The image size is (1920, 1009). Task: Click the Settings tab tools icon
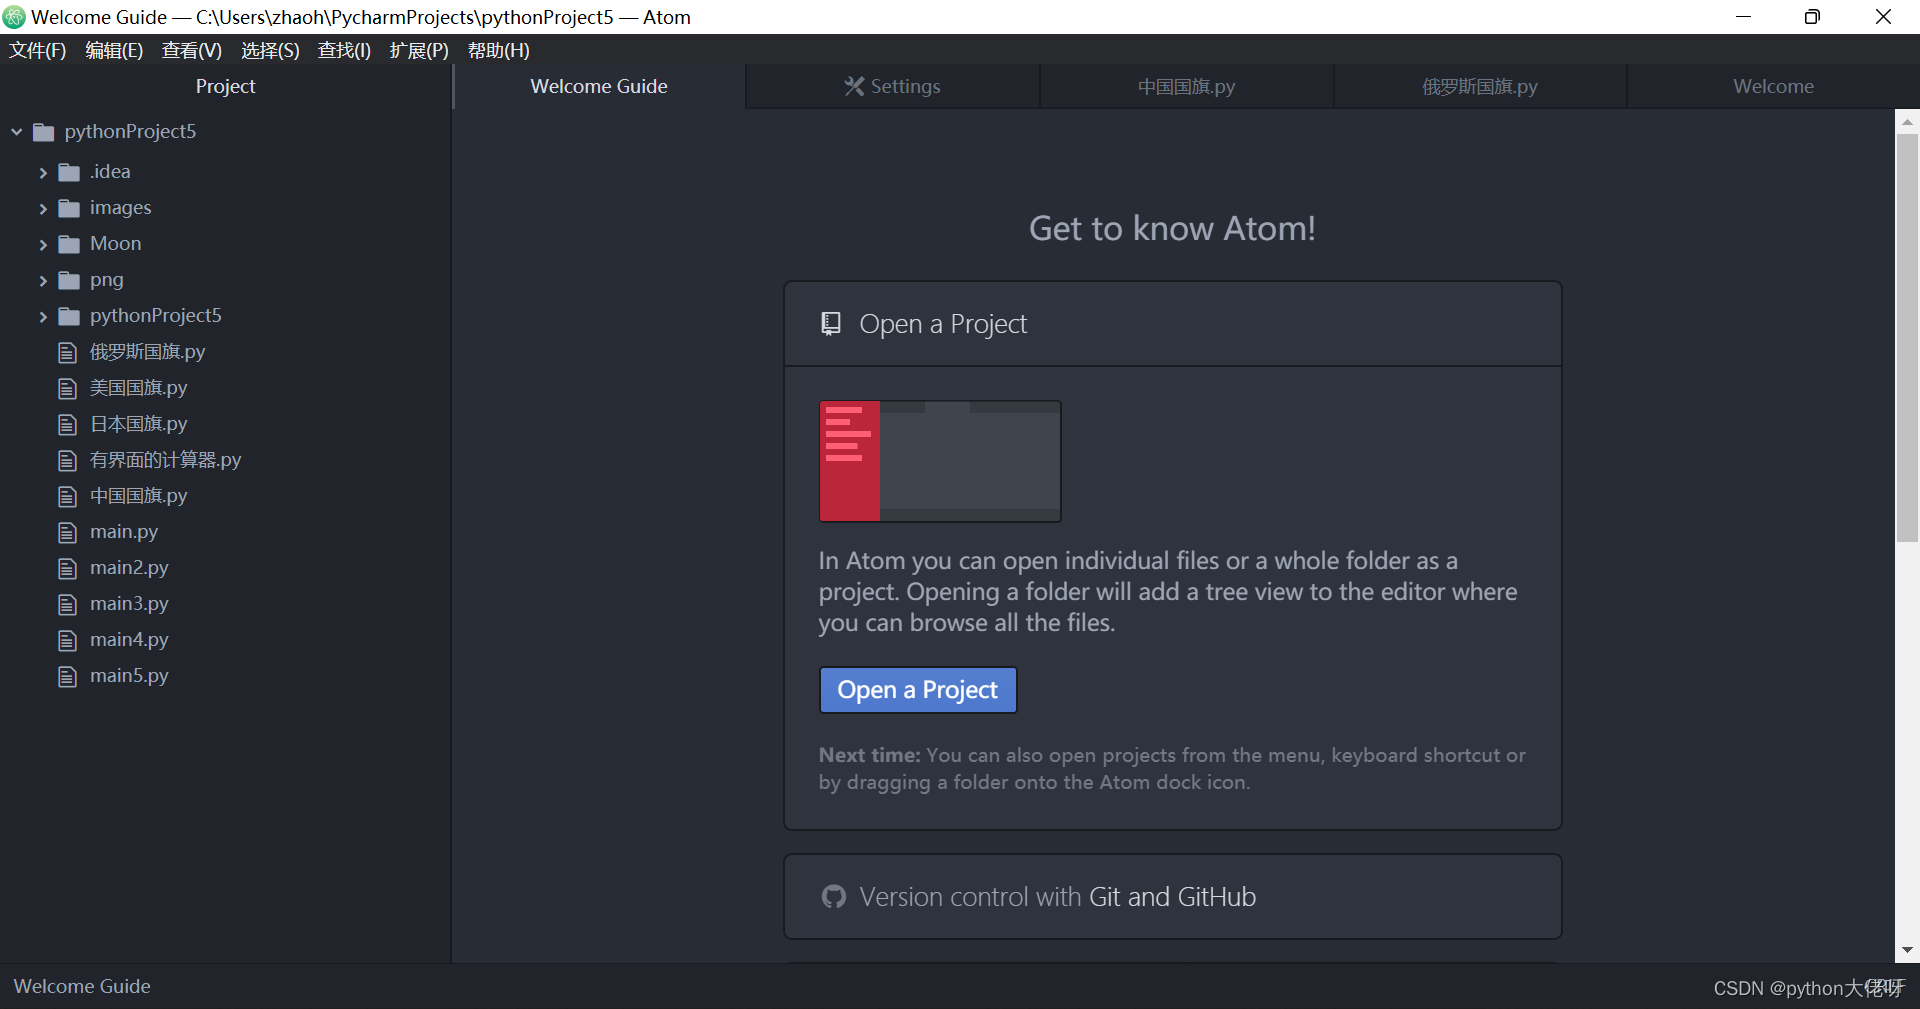click(854, 87)
